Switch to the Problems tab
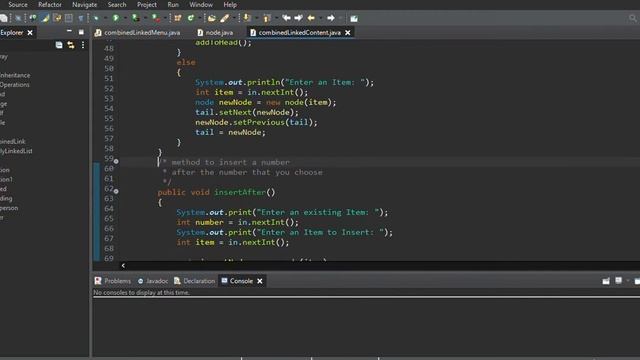The height and width of the screenshot is (360, 640). 113,281
